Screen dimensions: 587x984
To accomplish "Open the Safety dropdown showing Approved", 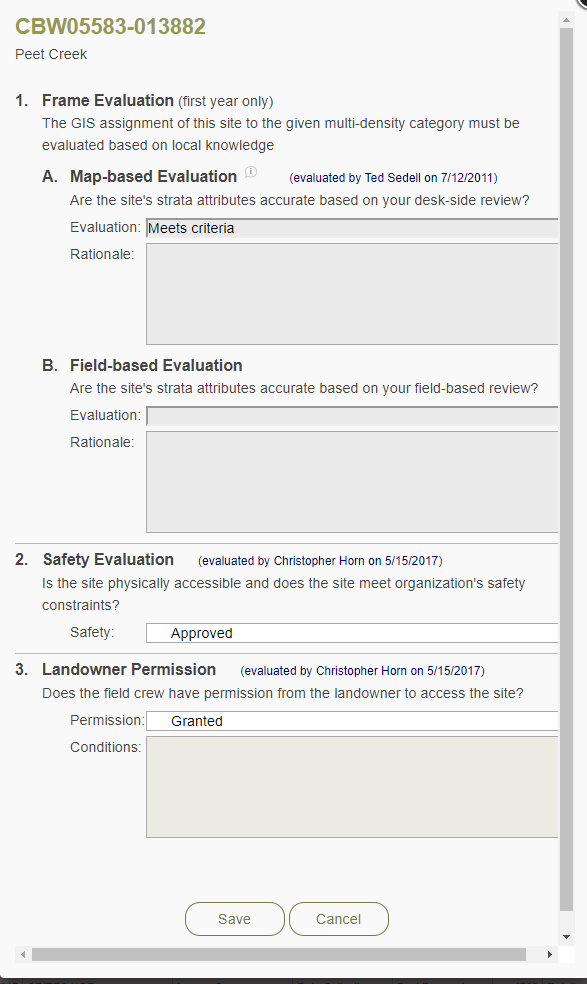I will [x=352, y=633].
